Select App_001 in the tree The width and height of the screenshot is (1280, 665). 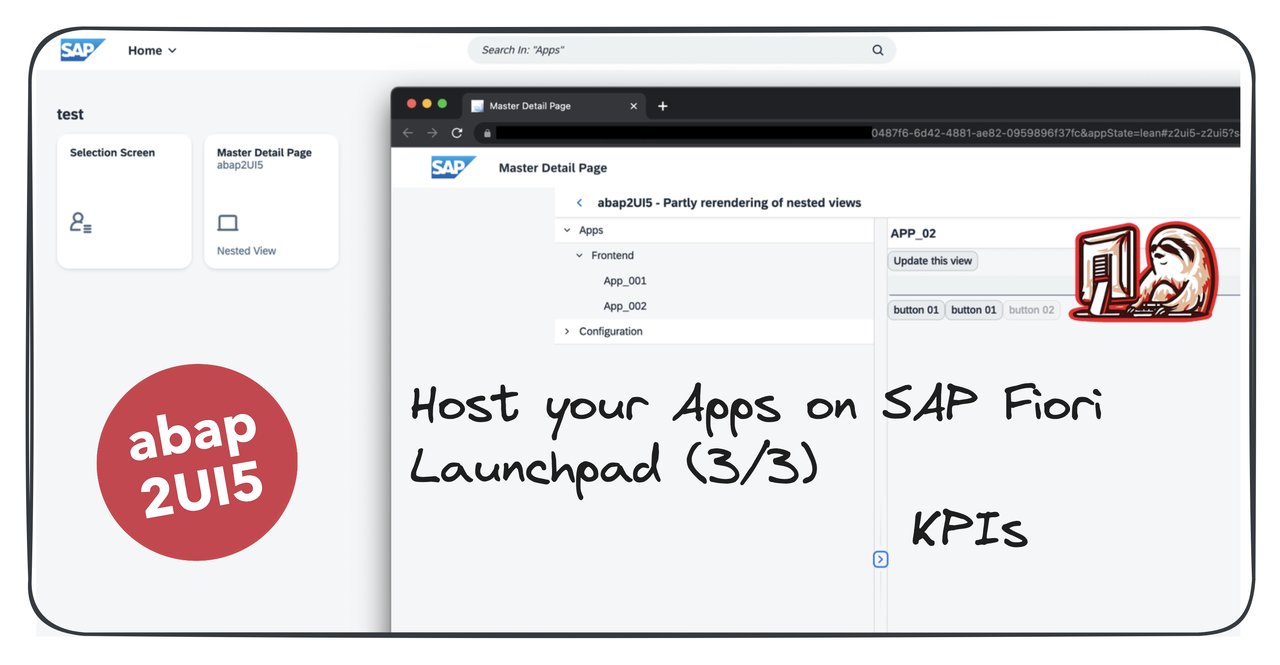[625, 281]
